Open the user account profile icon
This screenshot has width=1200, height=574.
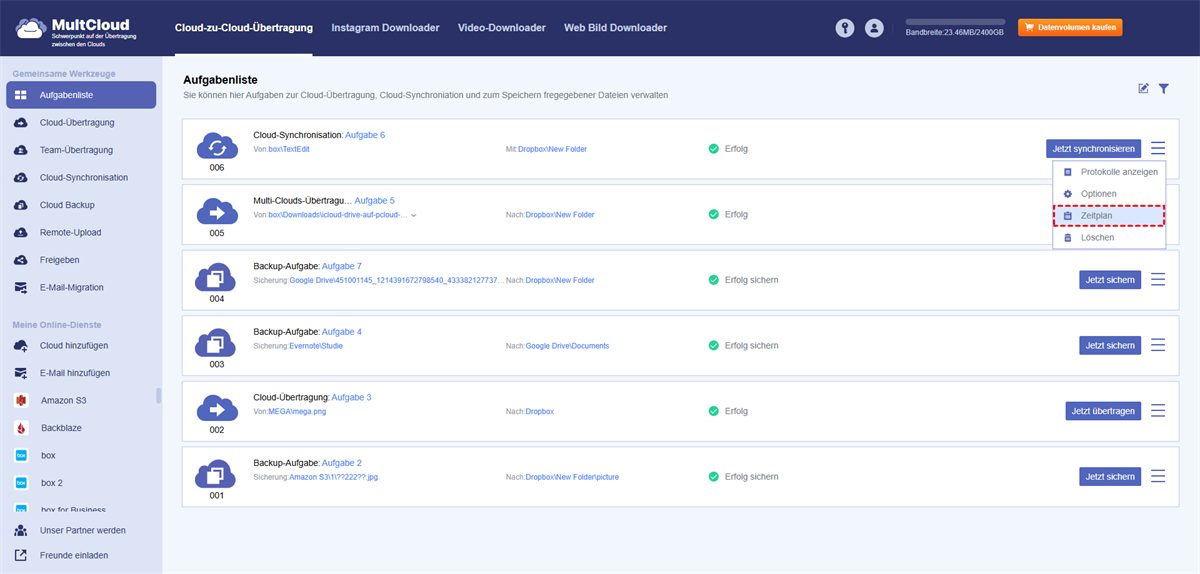(x=875, y=28)
